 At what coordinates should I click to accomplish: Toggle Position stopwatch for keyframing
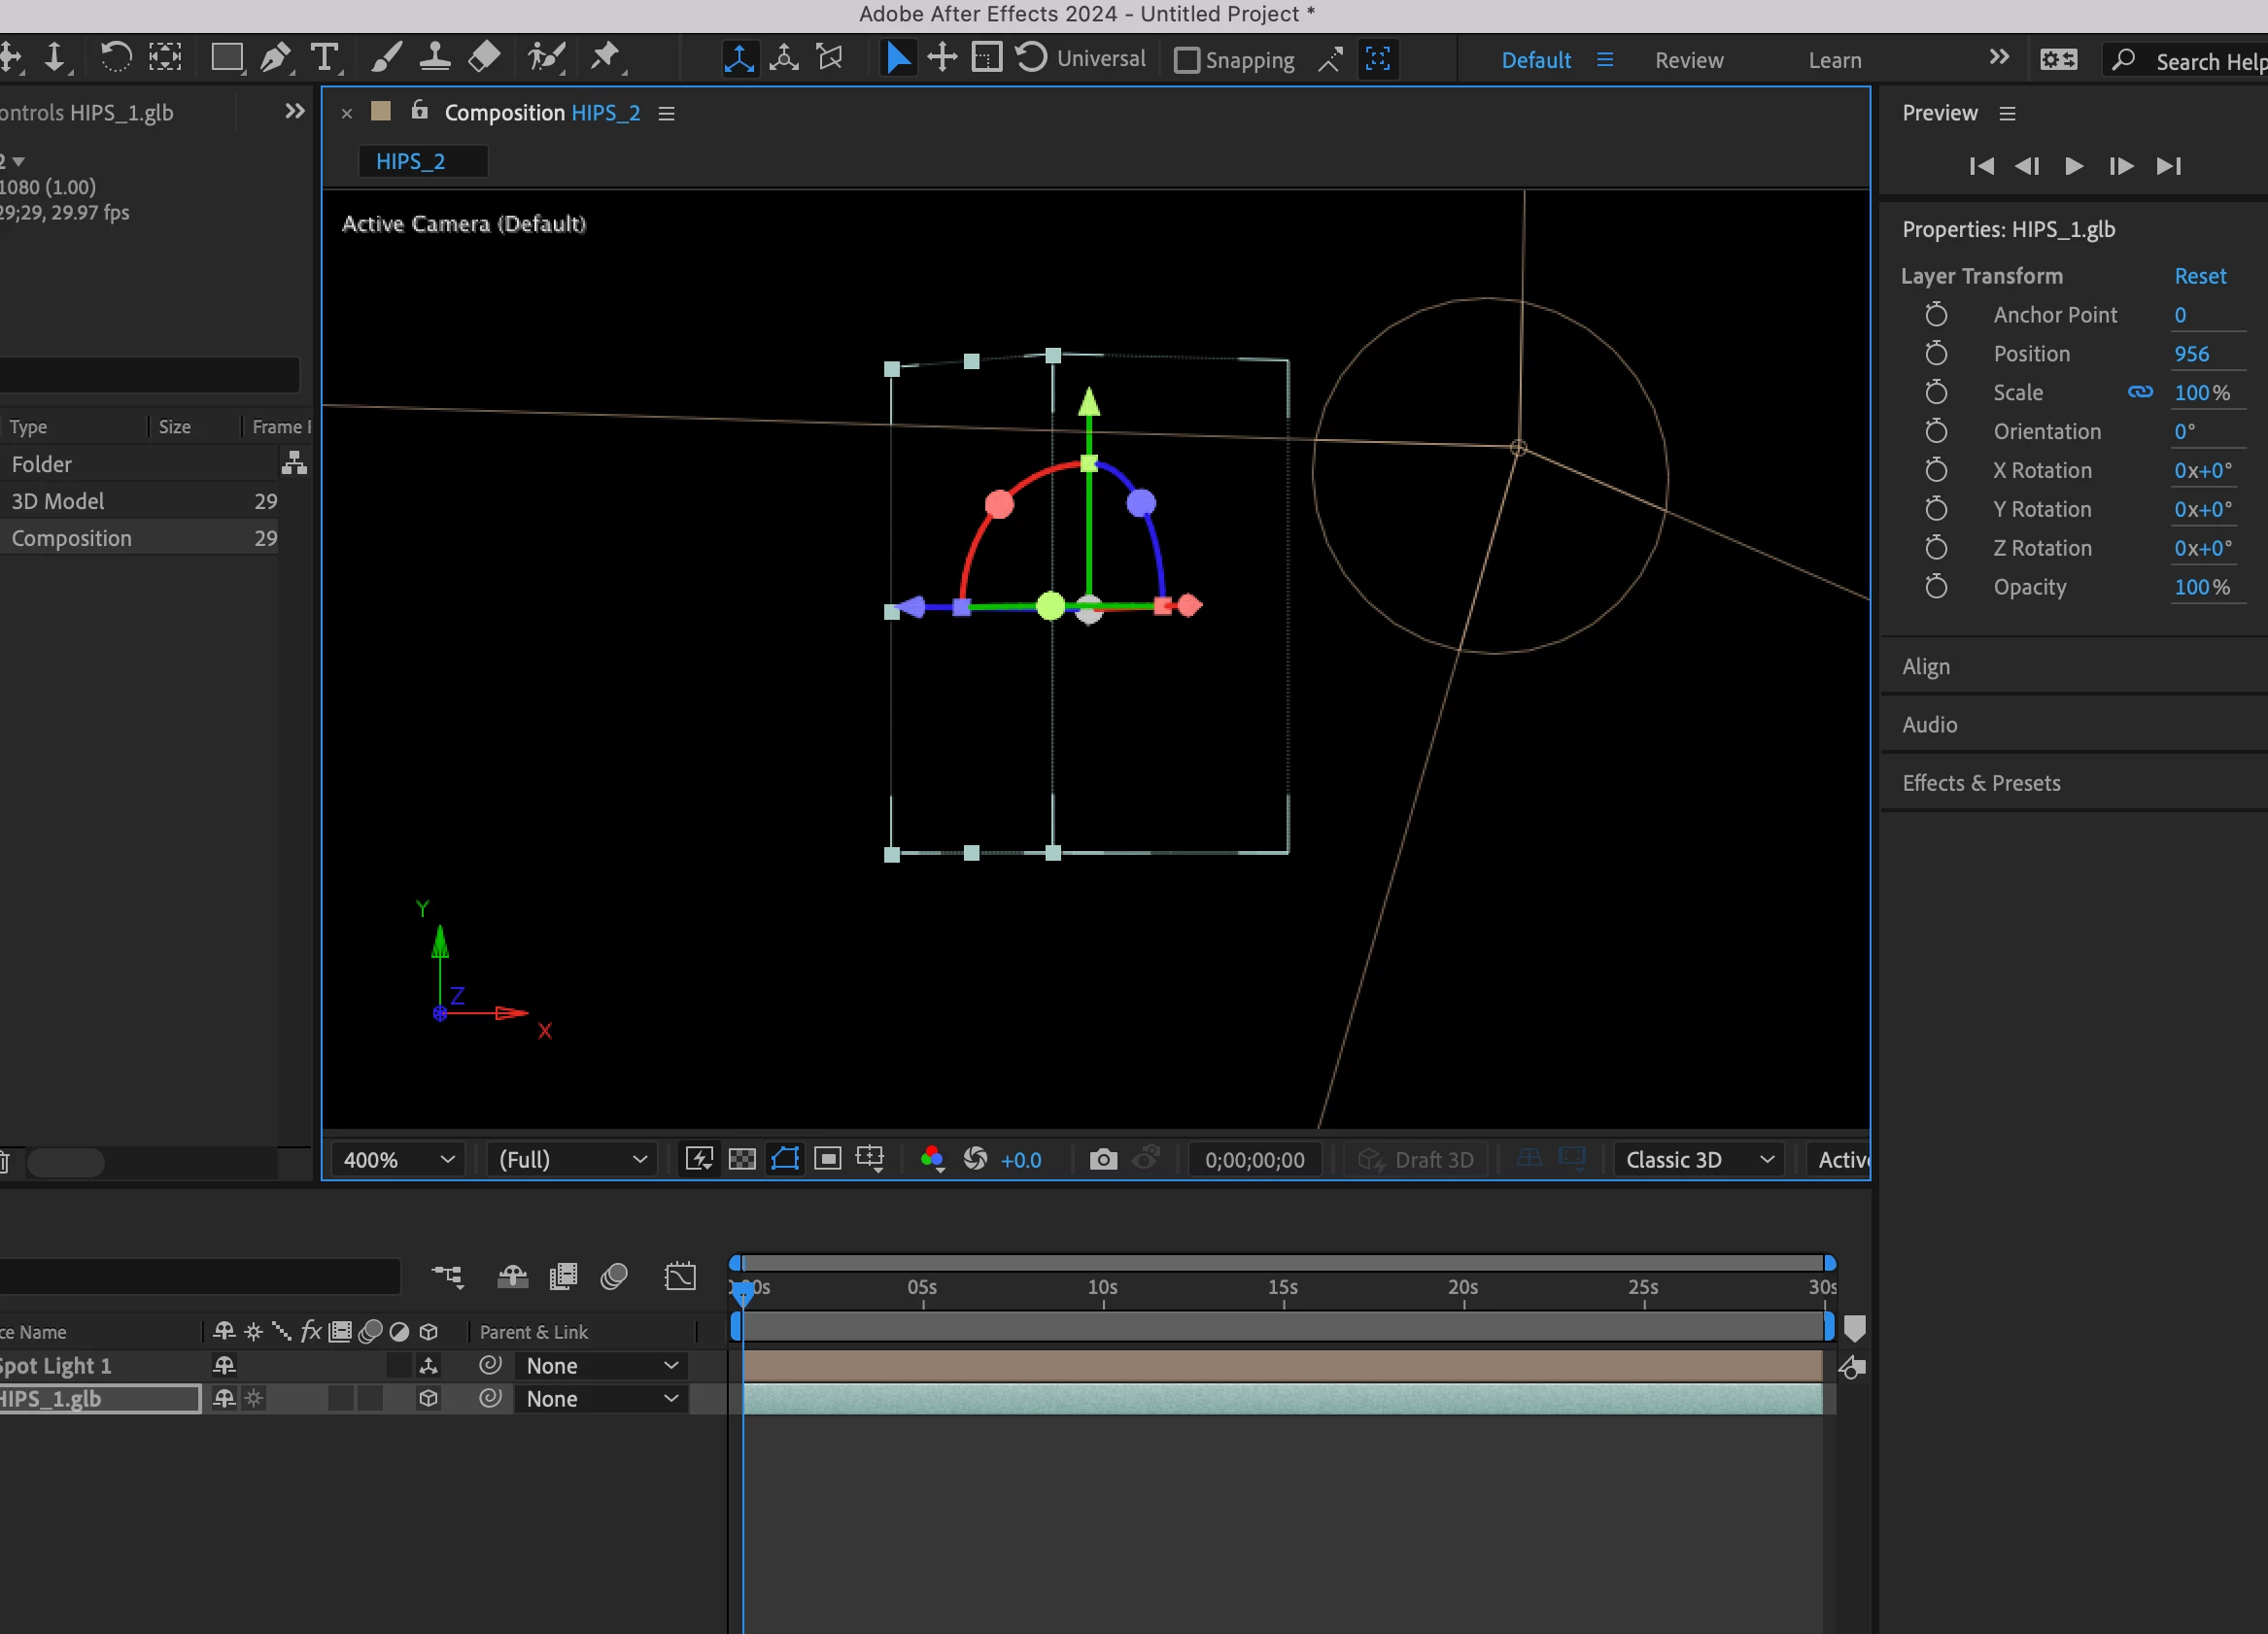[1936, 354]
